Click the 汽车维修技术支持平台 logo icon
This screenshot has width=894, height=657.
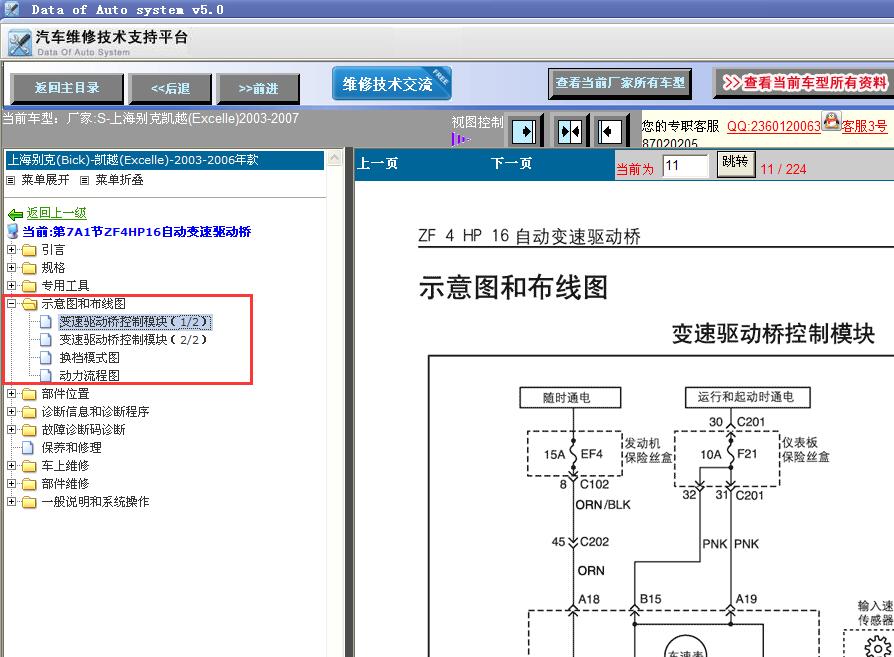tap(19, 43)
